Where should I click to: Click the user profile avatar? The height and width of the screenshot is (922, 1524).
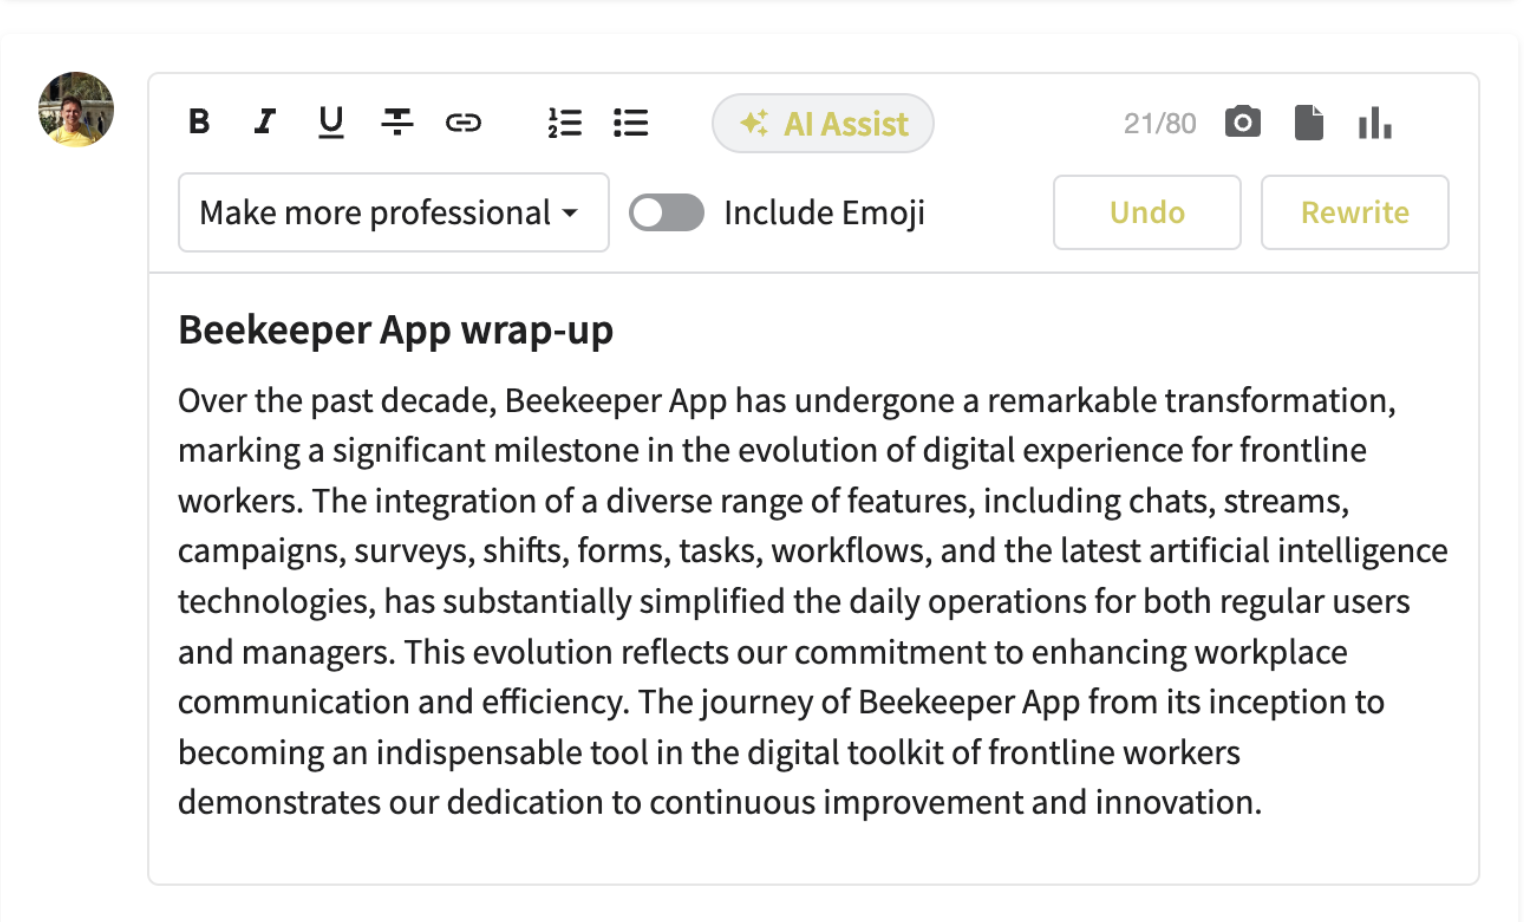tap(76, 109)
